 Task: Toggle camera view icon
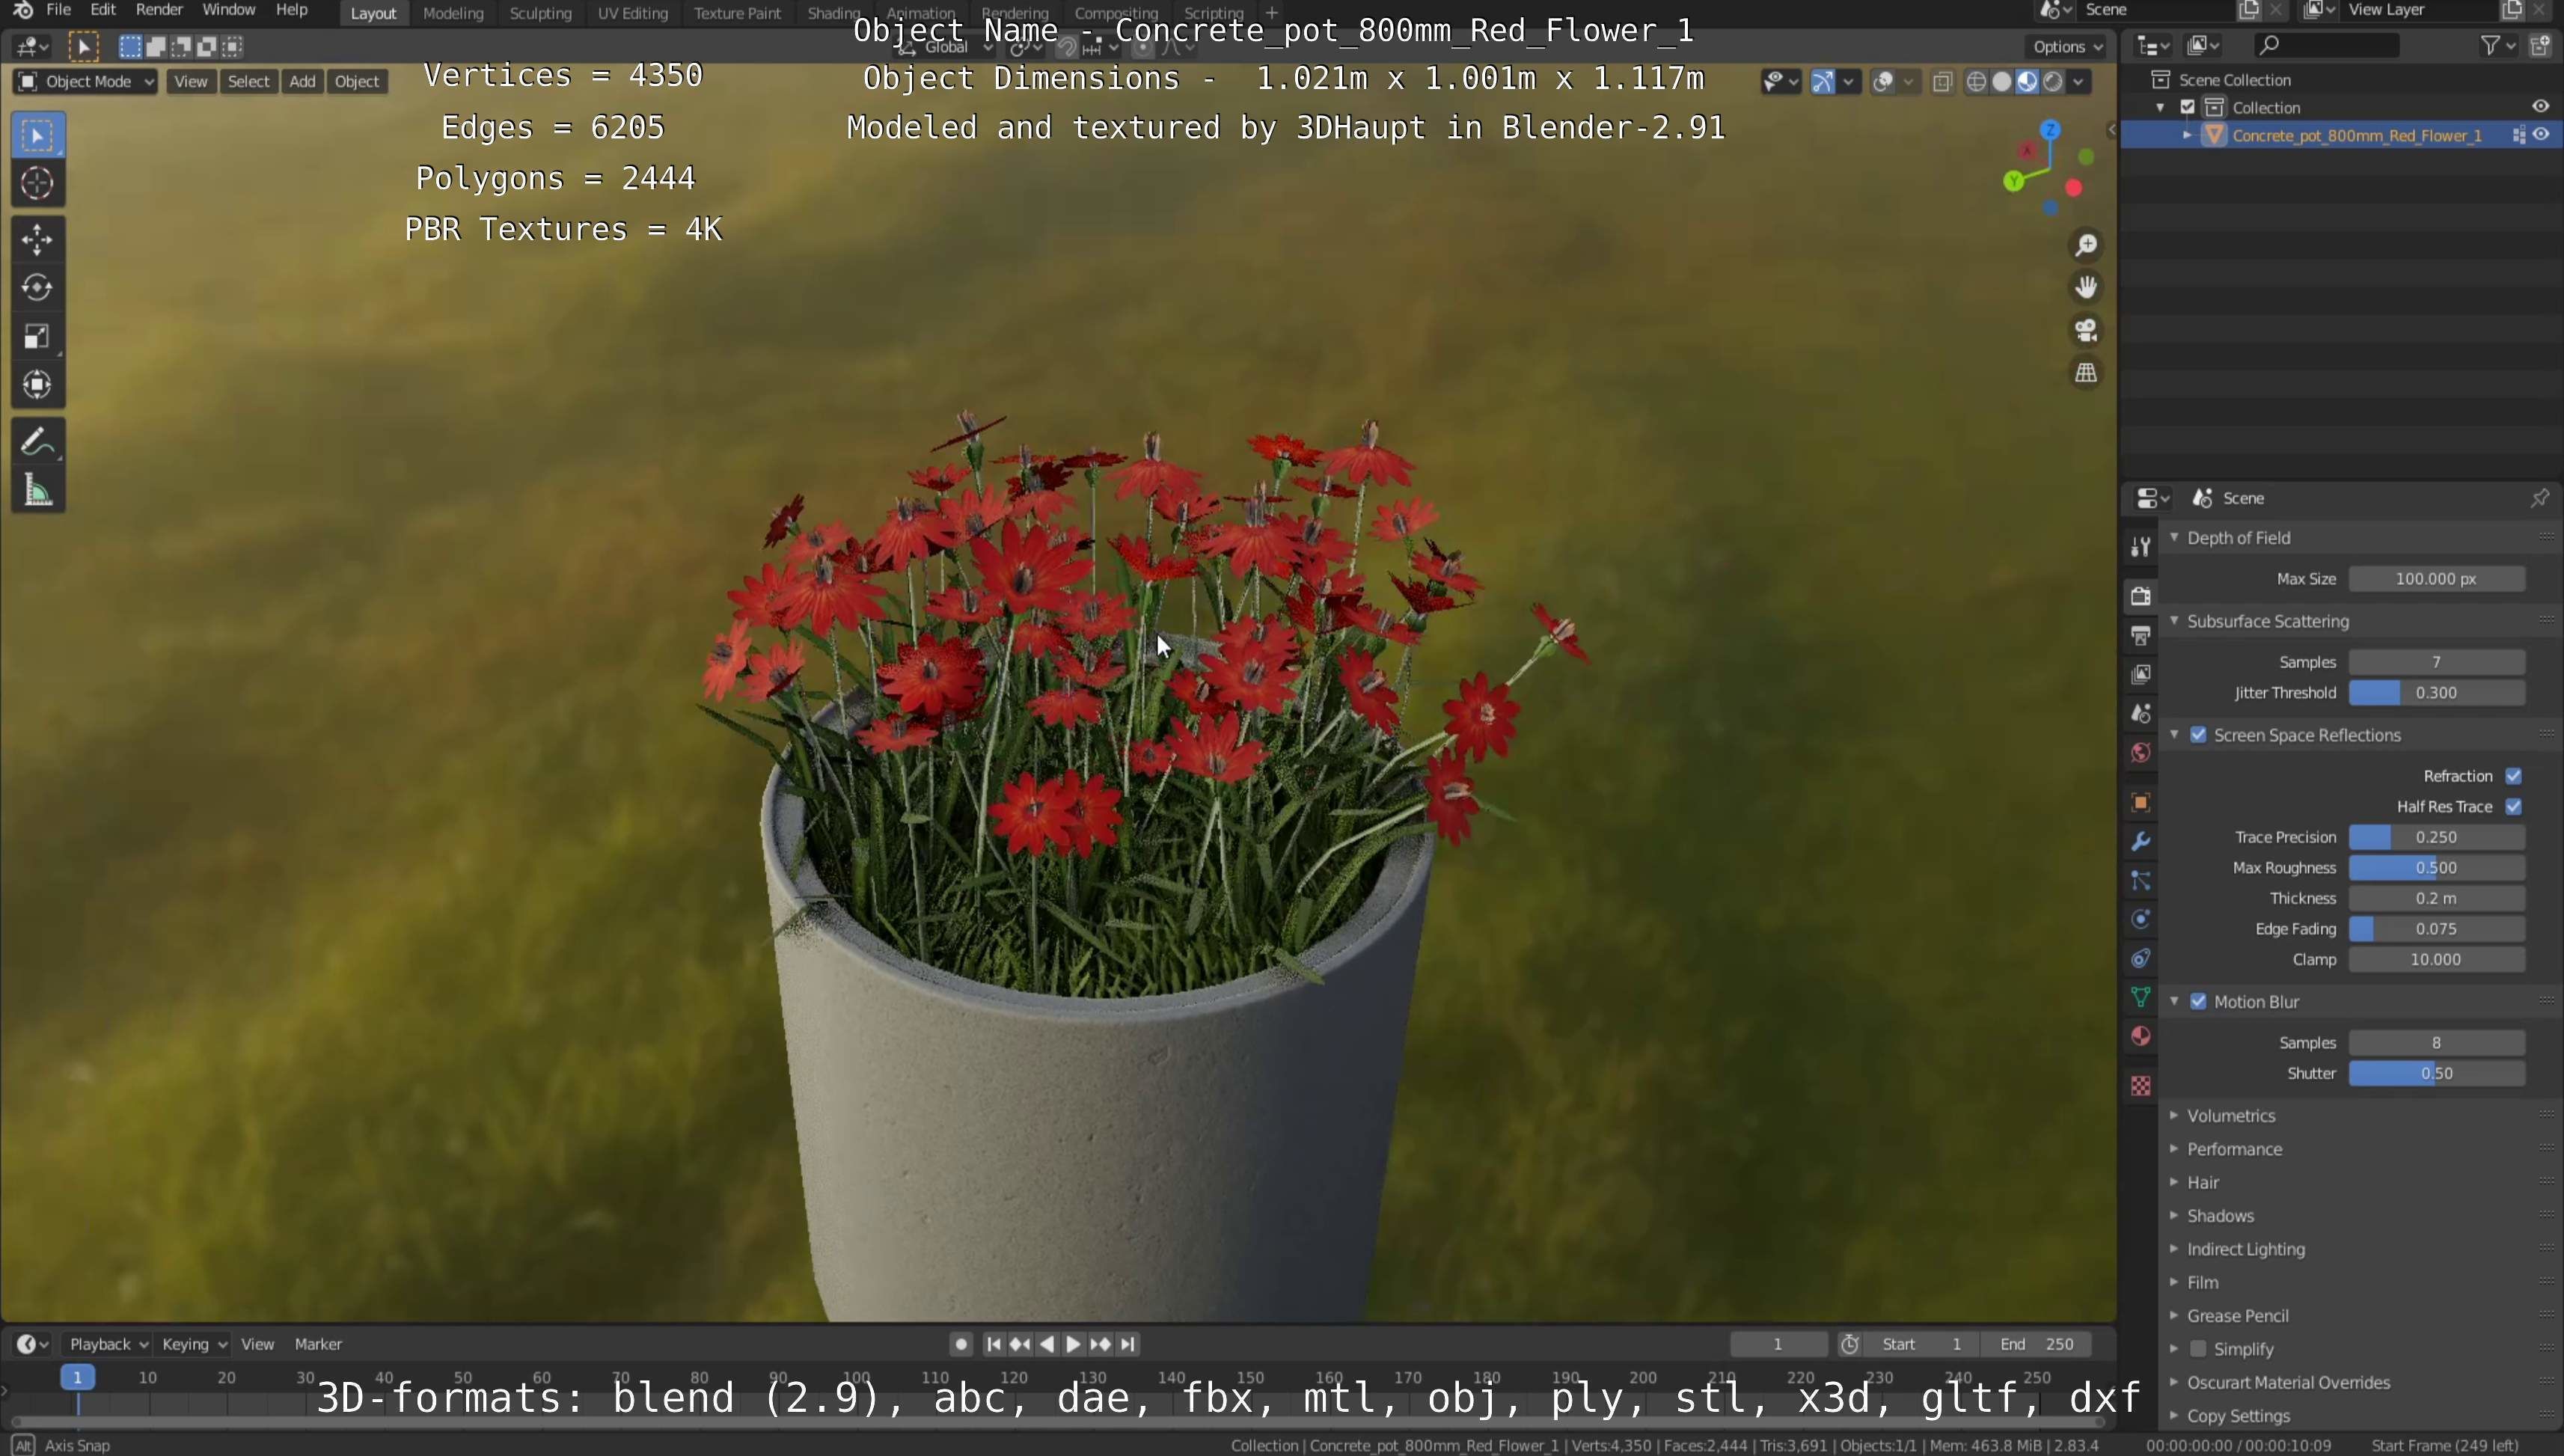(x=2086, y=330)
